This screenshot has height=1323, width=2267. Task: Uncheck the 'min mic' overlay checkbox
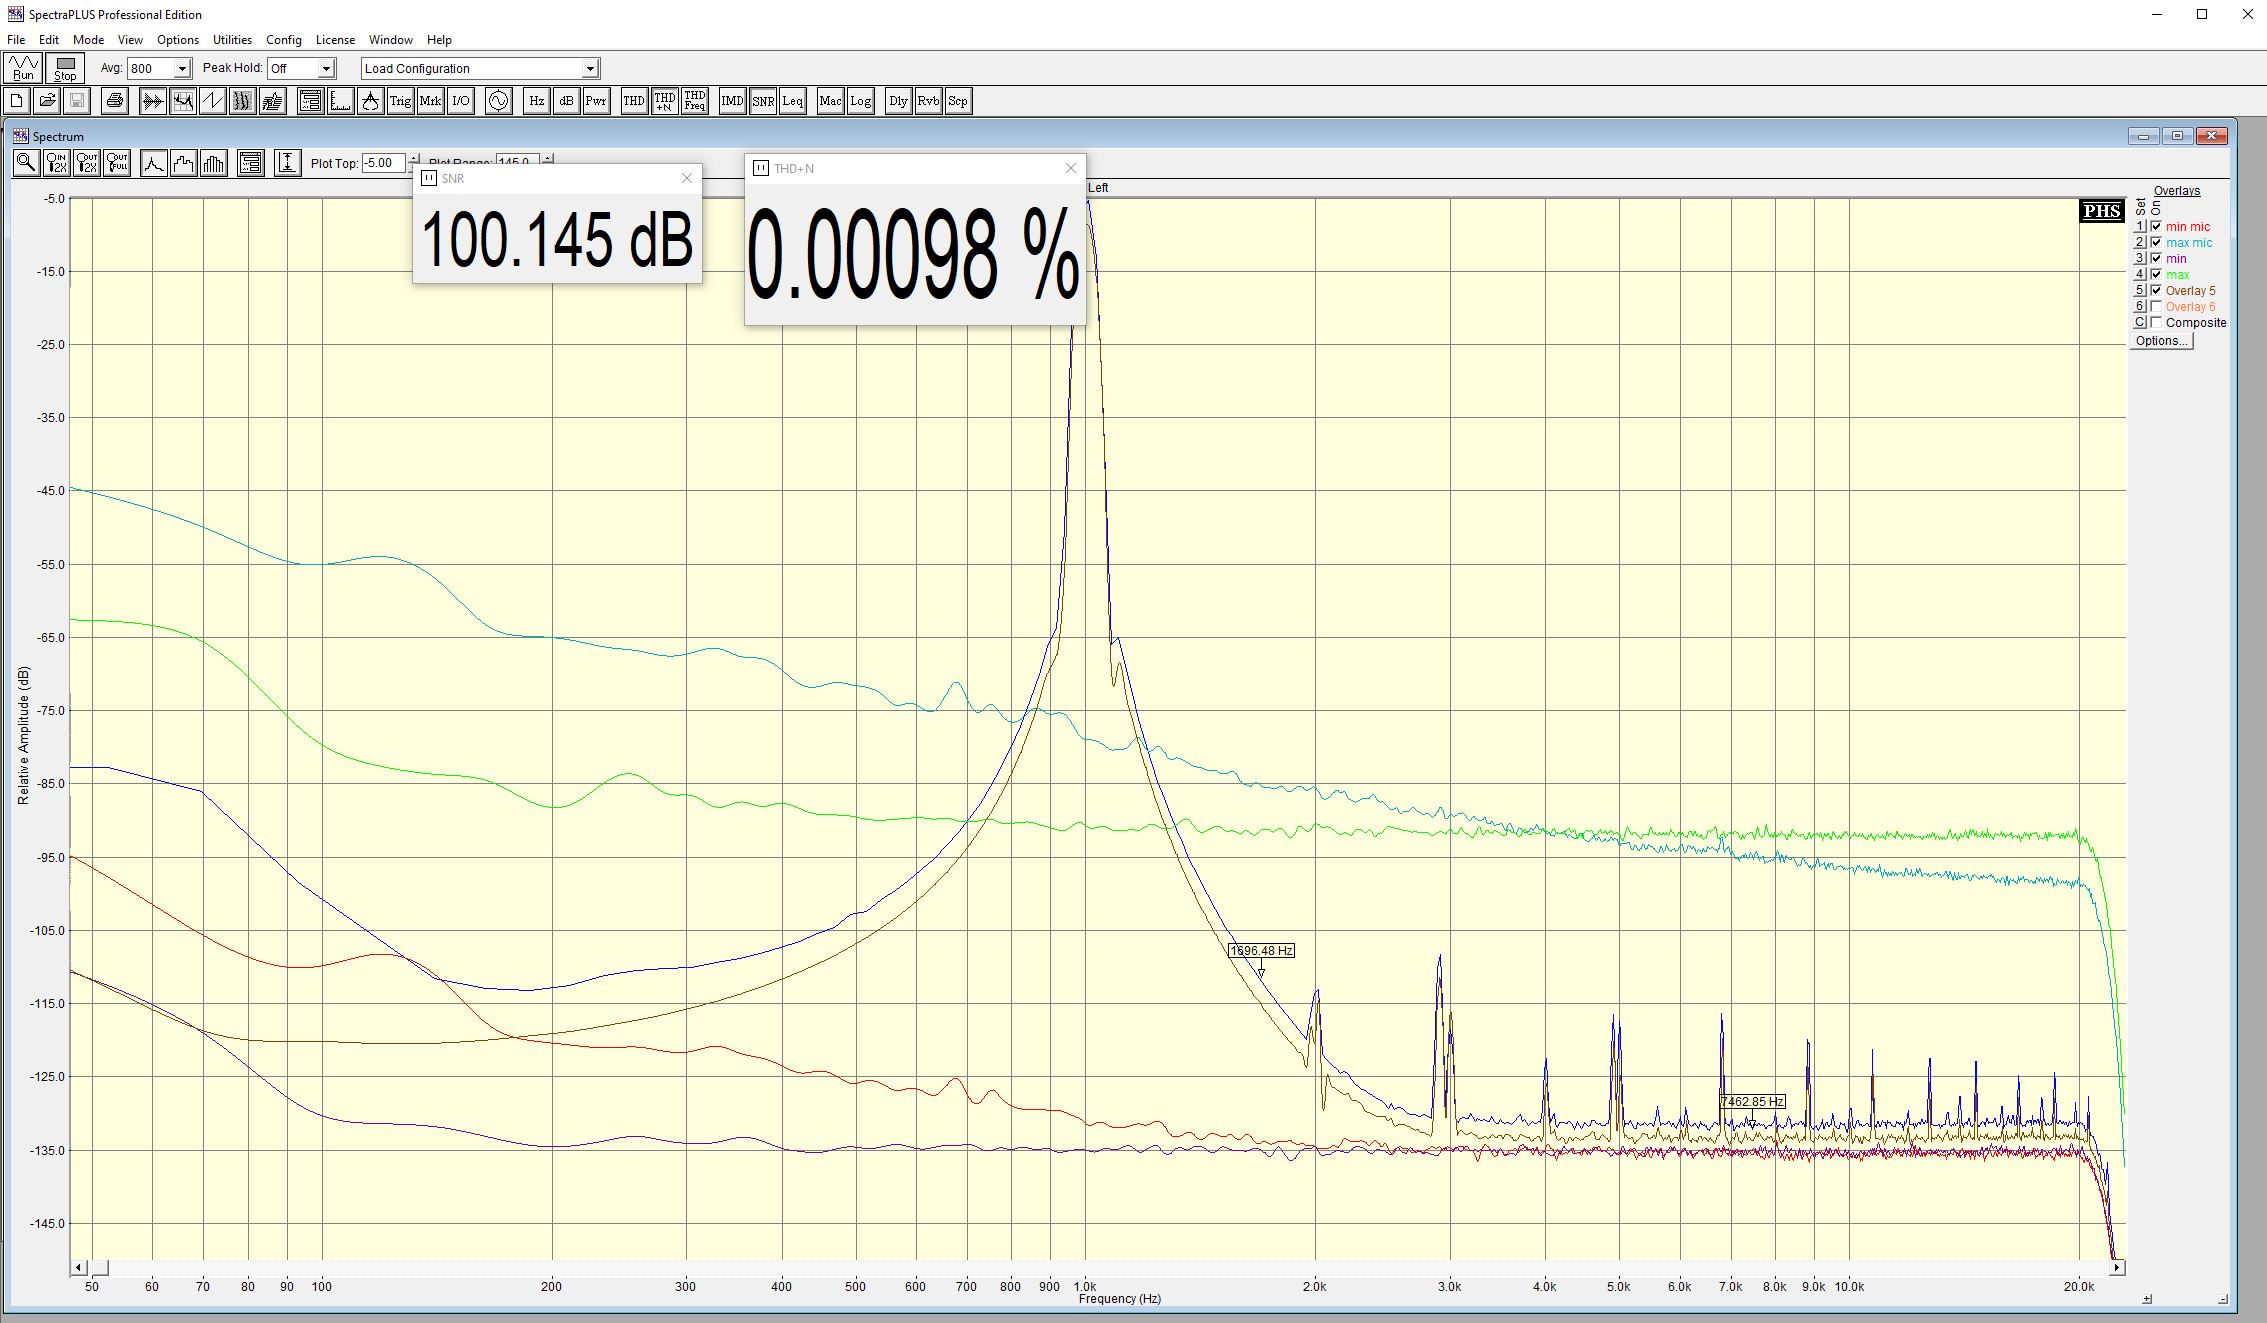coord(2156,227)
